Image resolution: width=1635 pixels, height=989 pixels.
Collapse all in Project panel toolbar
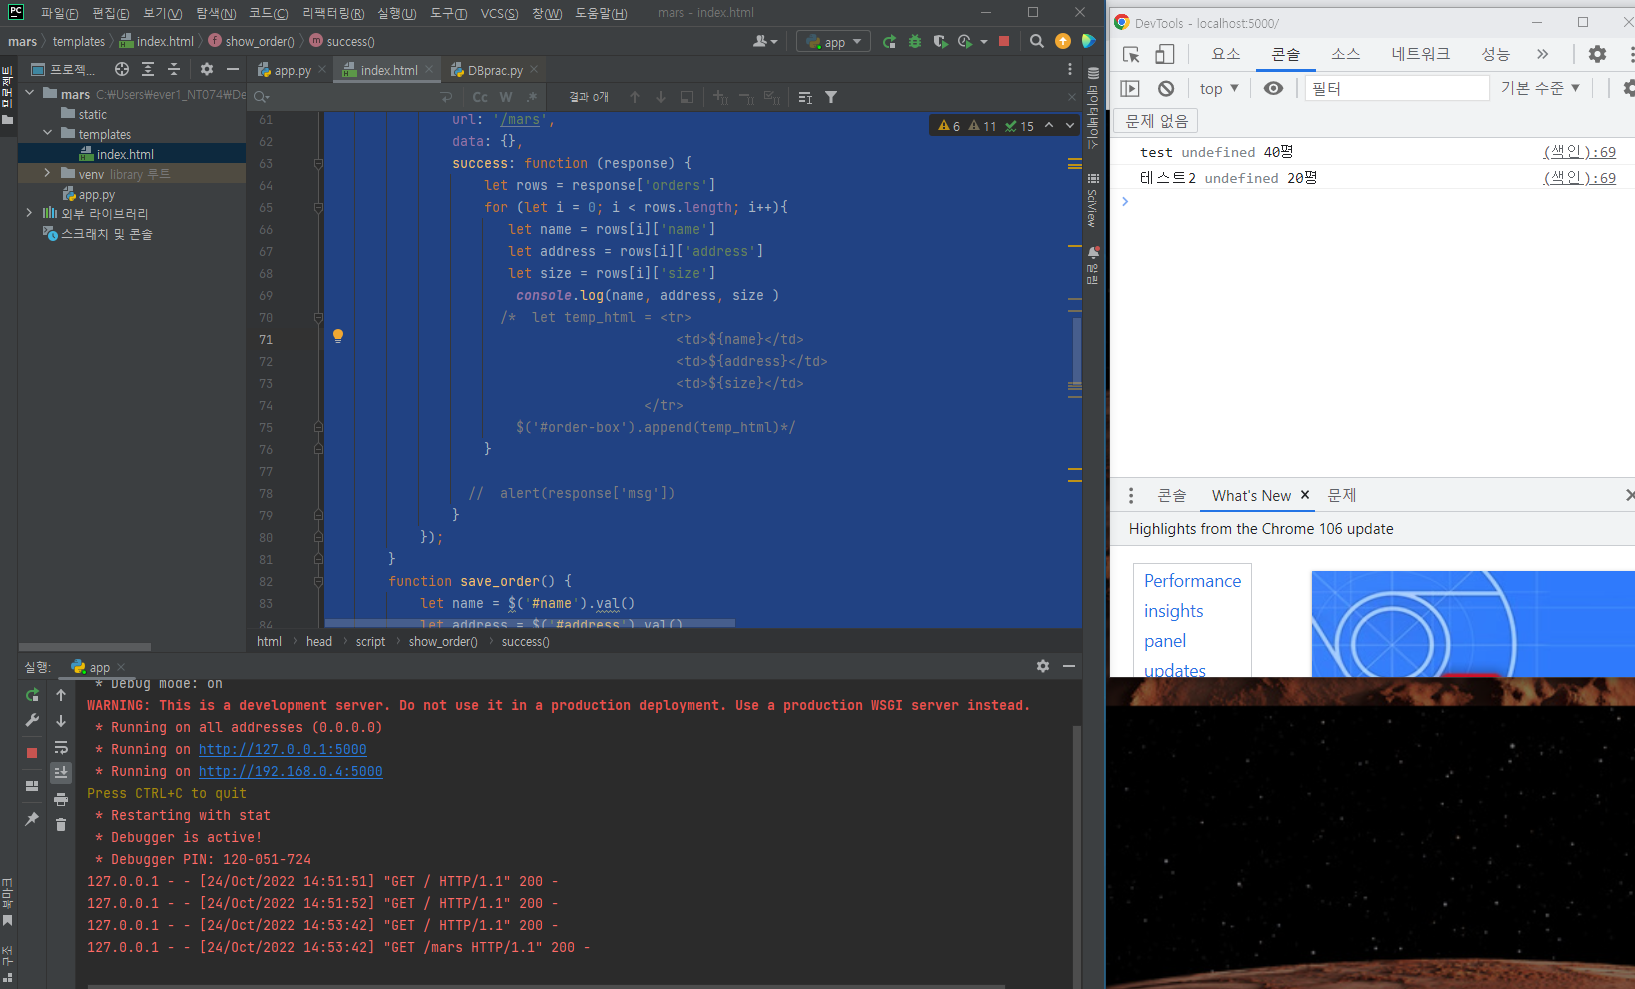(x=174, y=69)
